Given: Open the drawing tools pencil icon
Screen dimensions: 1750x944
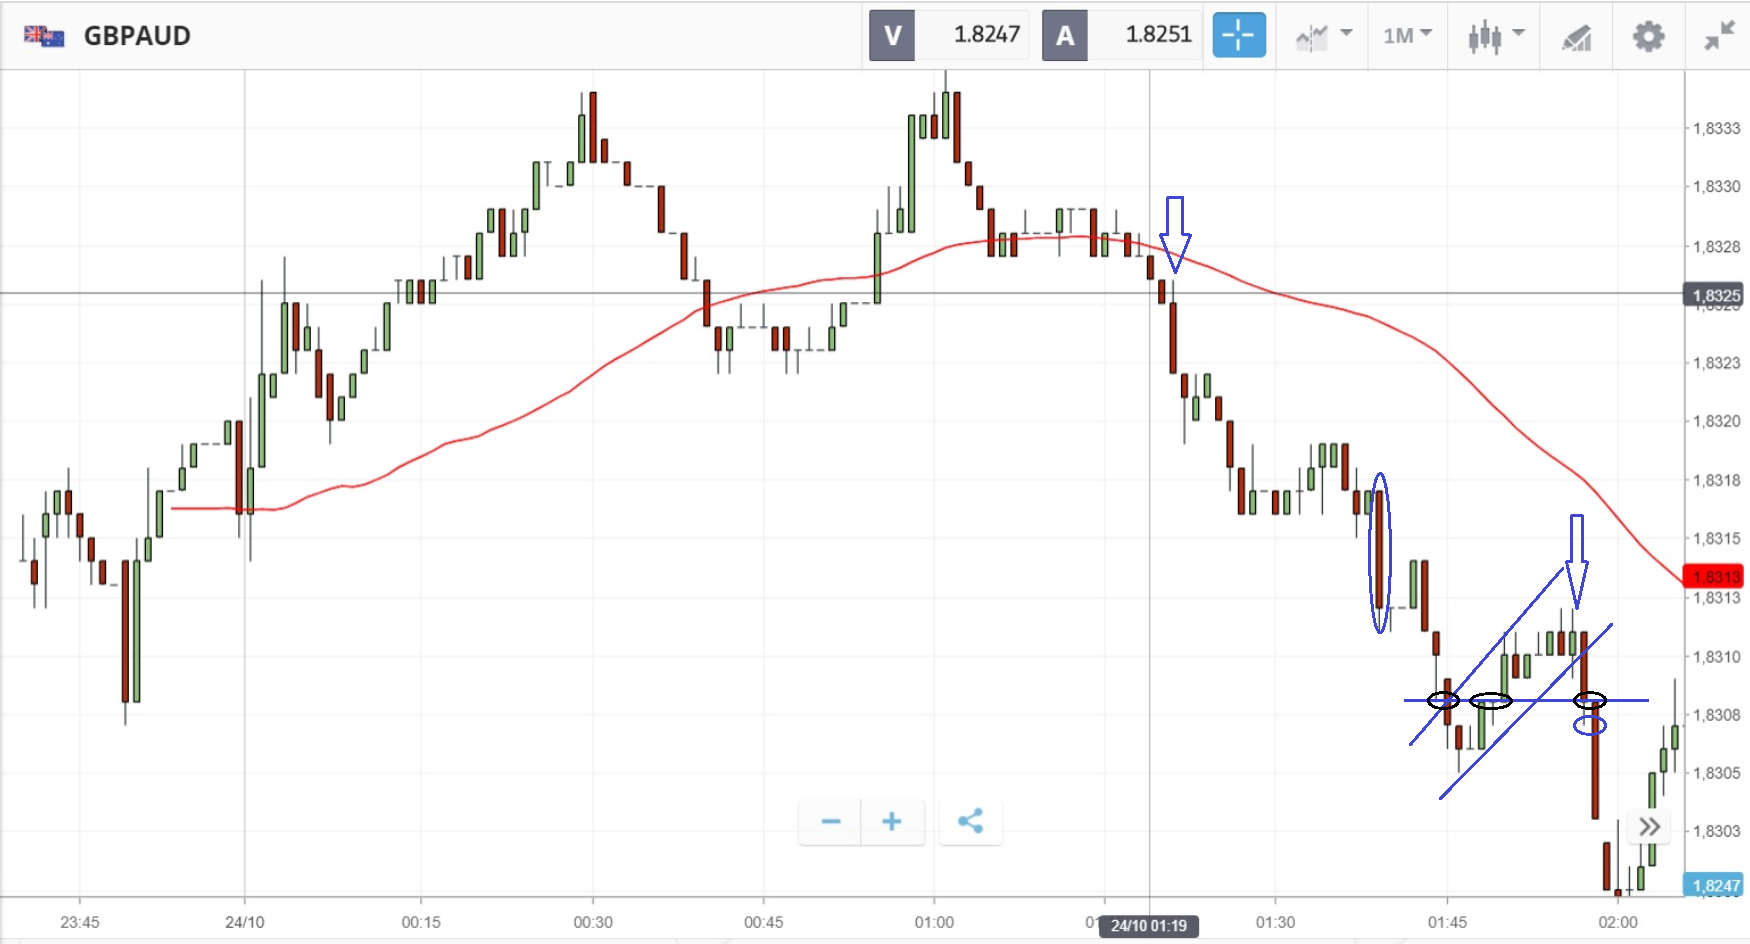Looking at the screenshot, I should coord(1577,37).
